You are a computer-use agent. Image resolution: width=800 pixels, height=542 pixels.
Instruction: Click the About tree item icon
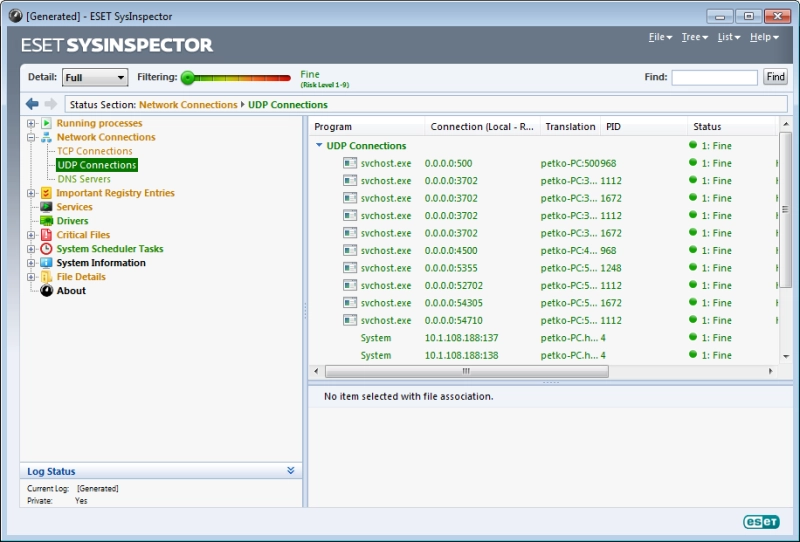(46, 290)
